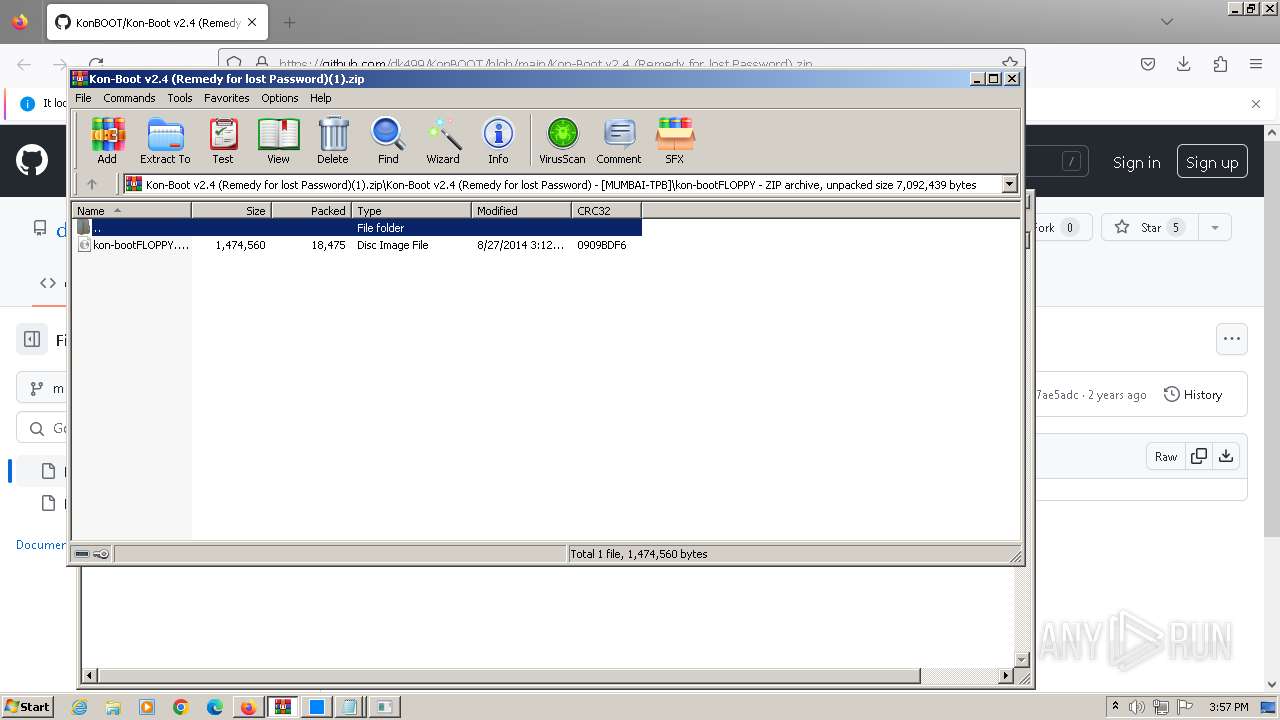Select the parent folder '..' row

[357, 228]
